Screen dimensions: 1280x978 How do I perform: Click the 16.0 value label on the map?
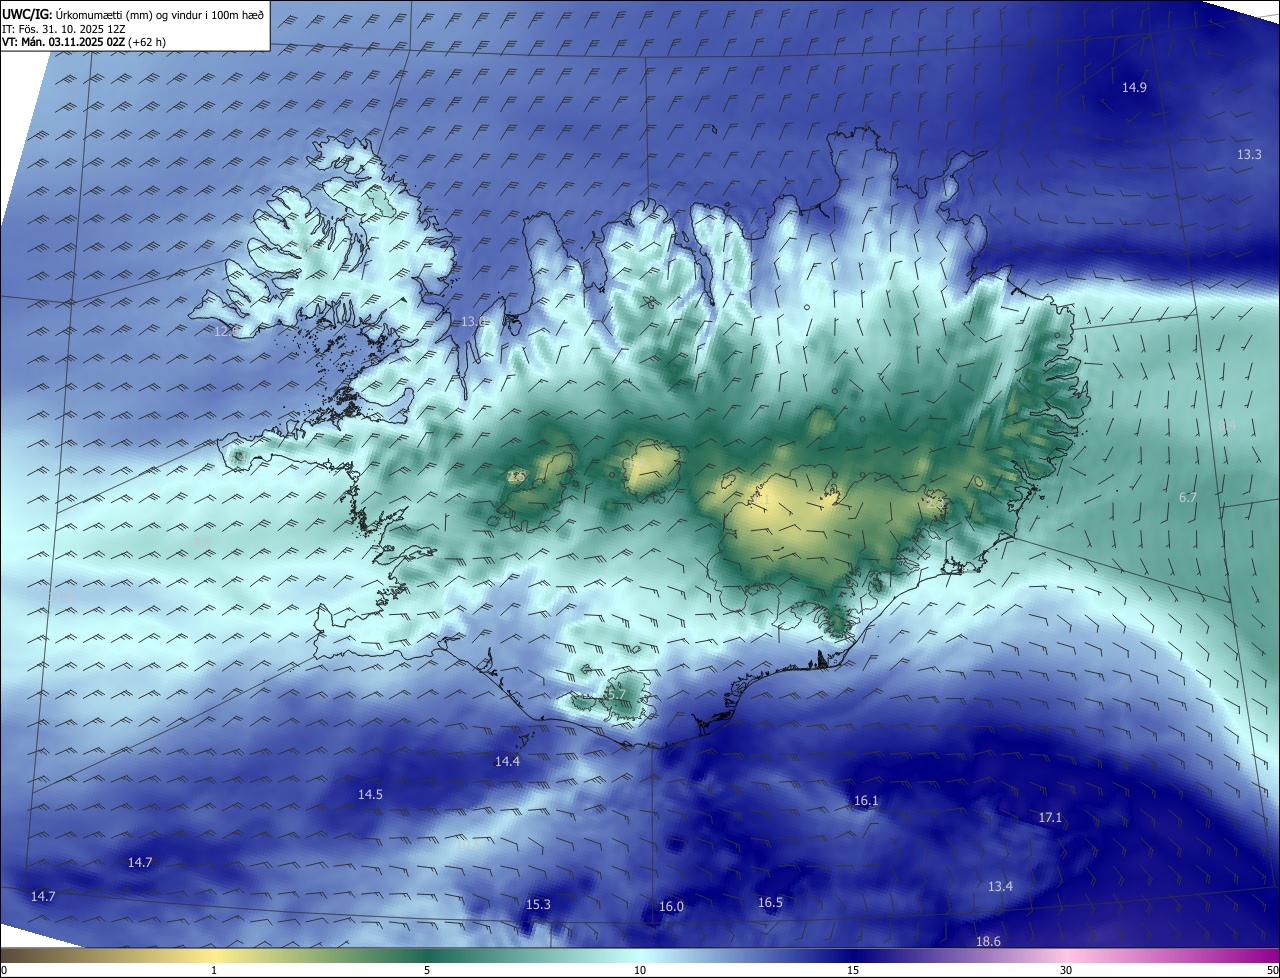pos(671,907)
